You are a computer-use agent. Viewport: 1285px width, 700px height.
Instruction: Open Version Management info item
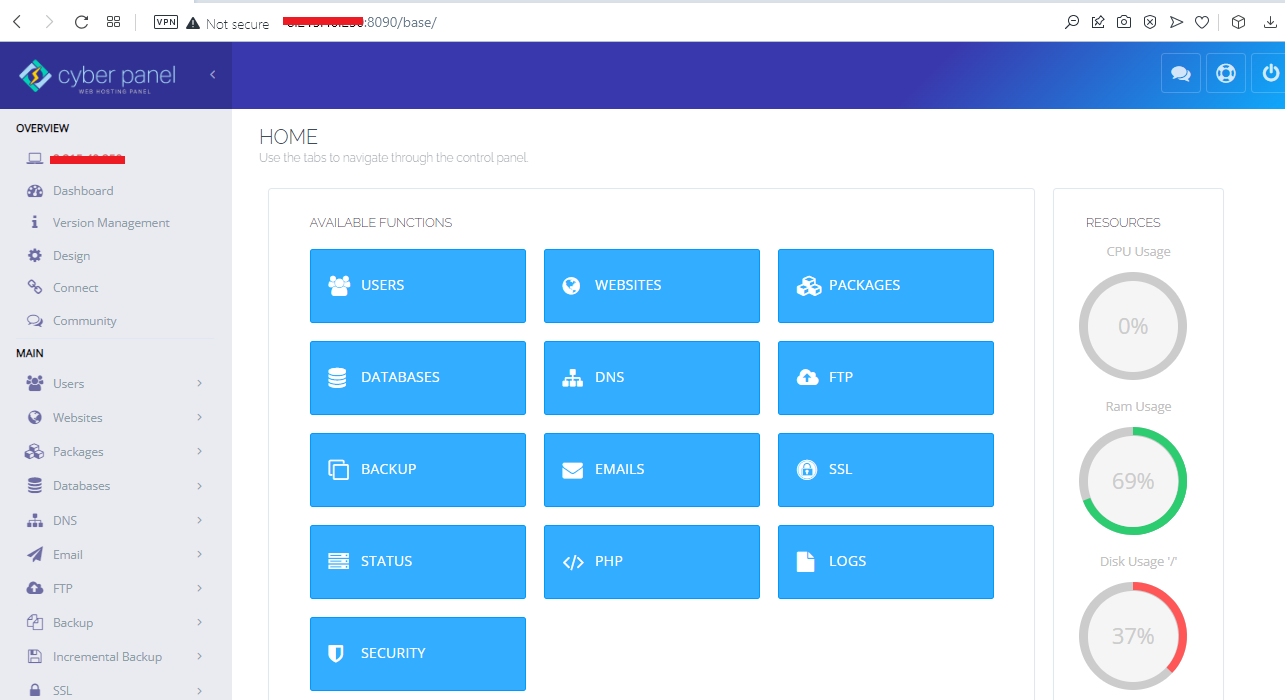tap(111, 223)
